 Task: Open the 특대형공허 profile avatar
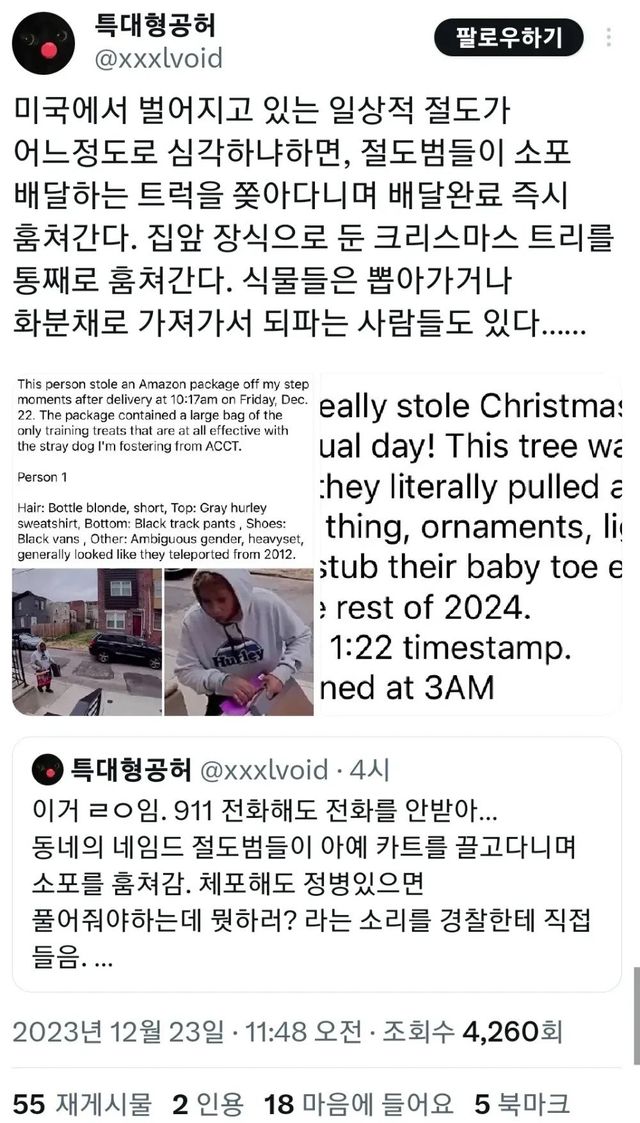(43, 43)
